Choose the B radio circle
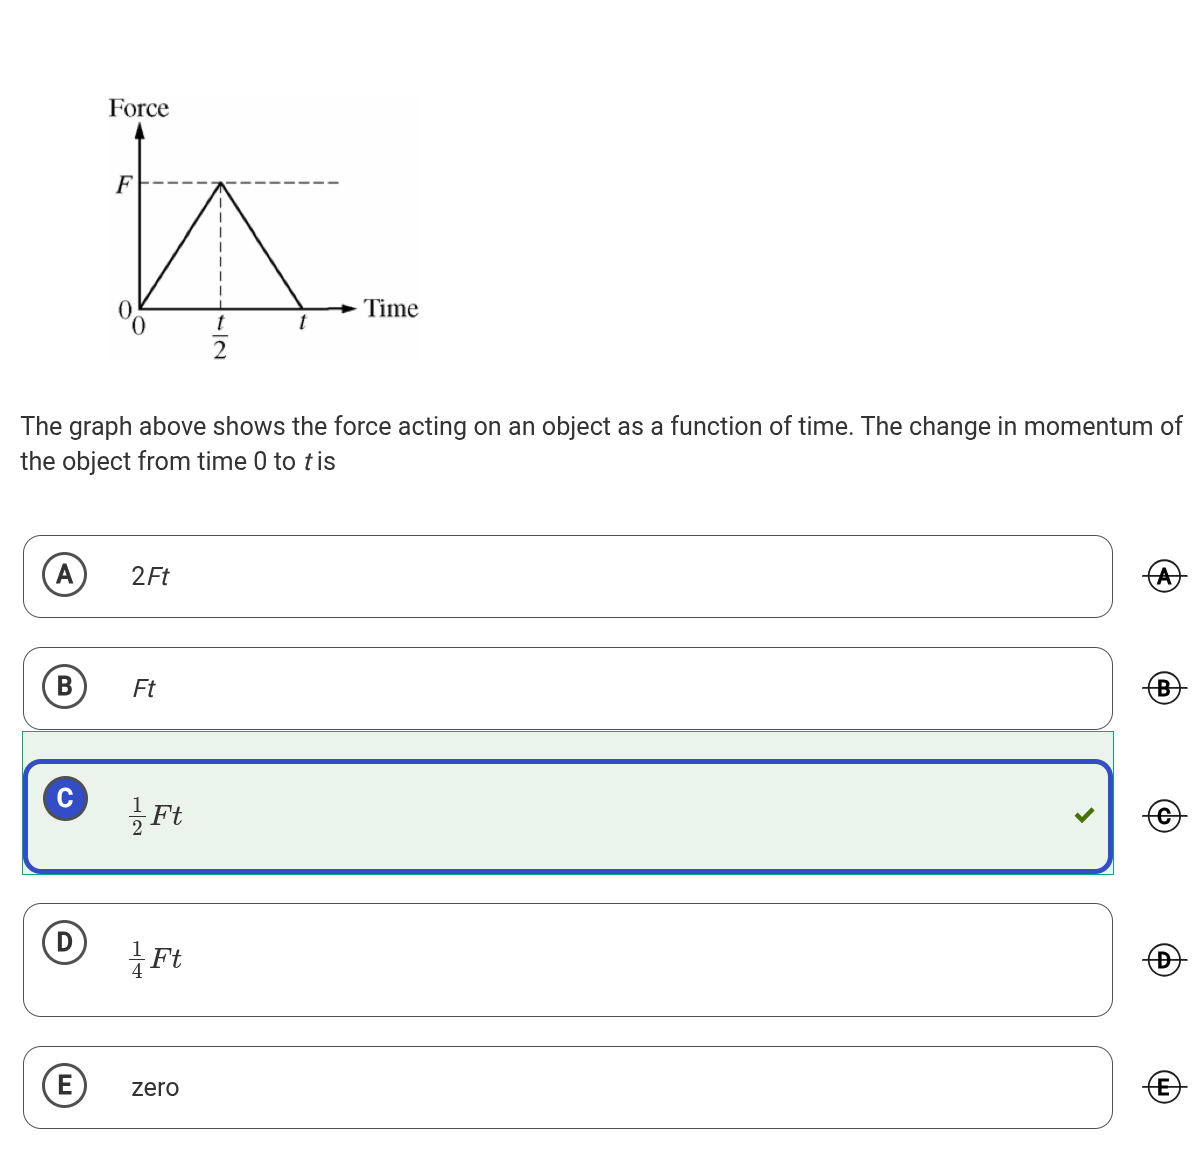The height and width of the screenshot is (1156, 1202). tap(65, 686)
